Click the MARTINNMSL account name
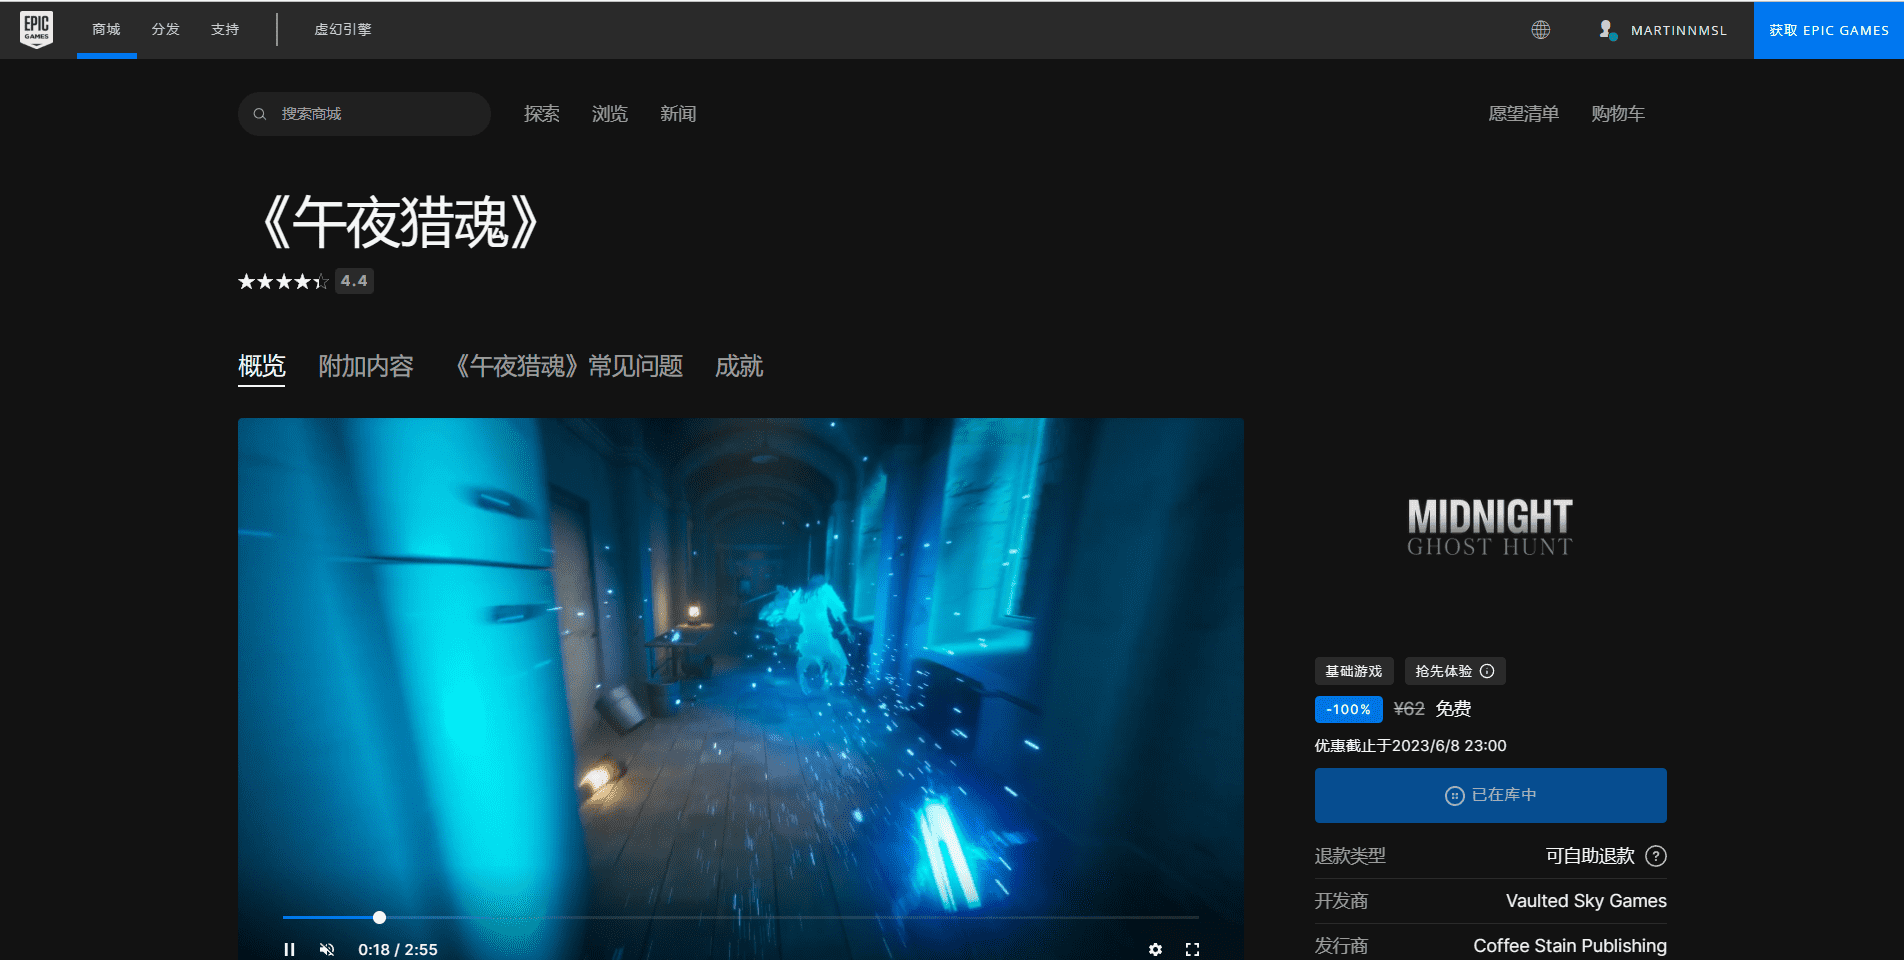Screen dimensions: 1904x960 (1679, 30)
